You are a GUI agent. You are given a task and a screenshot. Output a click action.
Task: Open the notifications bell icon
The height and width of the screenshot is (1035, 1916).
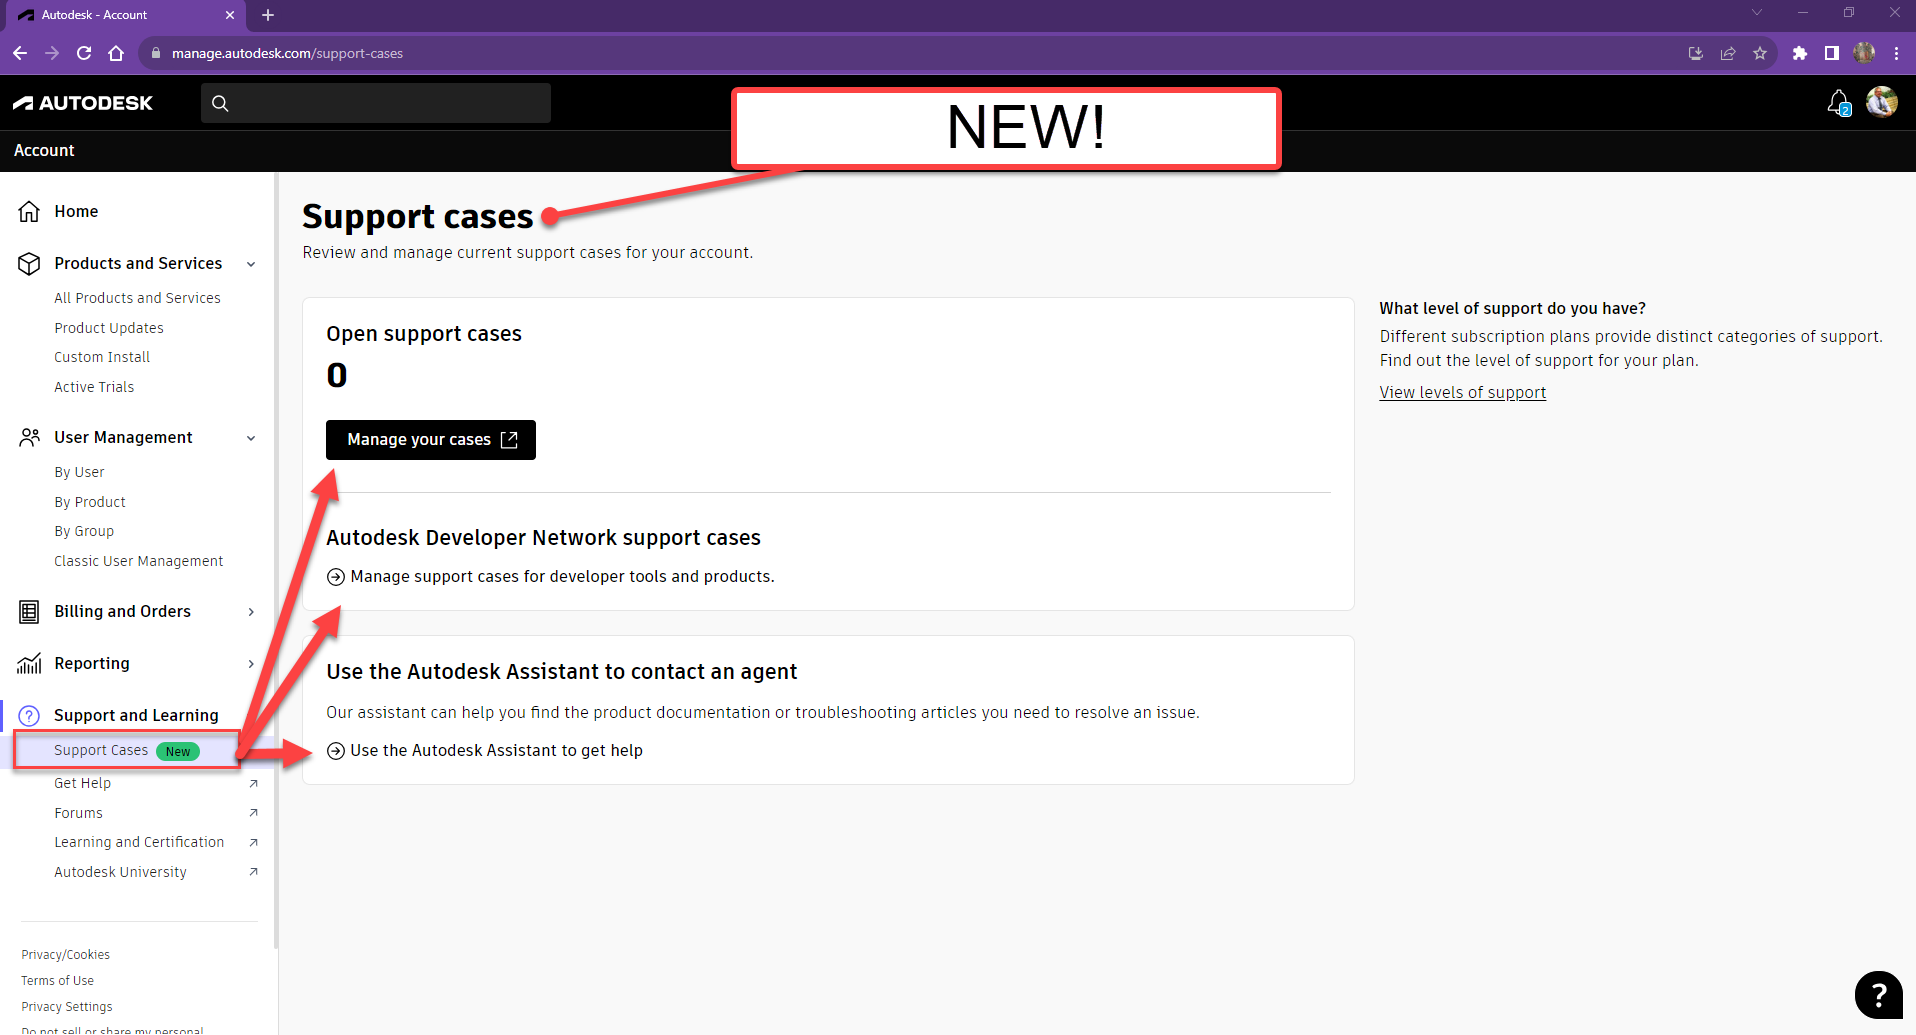click(x=1838, y=102)
